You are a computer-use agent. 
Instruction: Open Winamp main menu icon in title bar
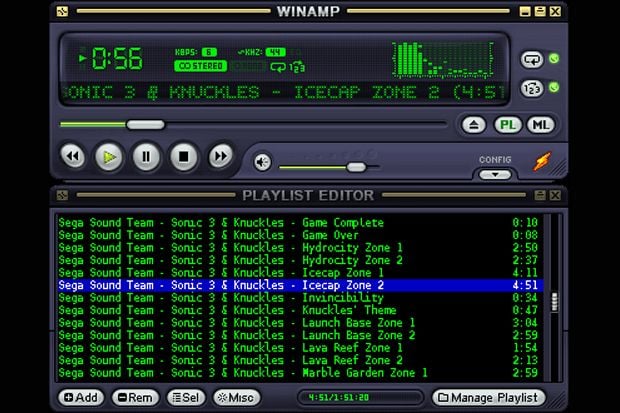click(x=62, y=11)
